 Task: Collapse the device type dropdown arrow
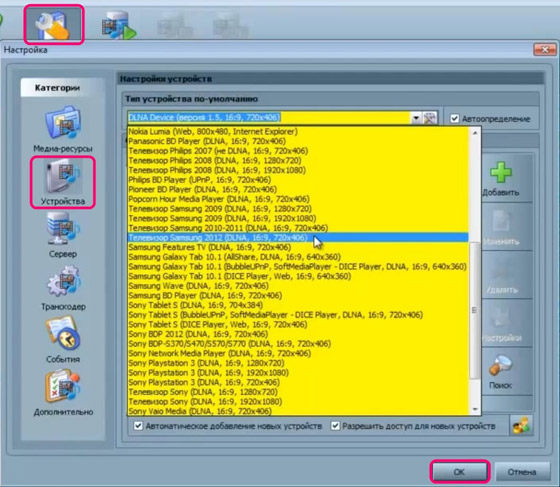coord(416,117)
